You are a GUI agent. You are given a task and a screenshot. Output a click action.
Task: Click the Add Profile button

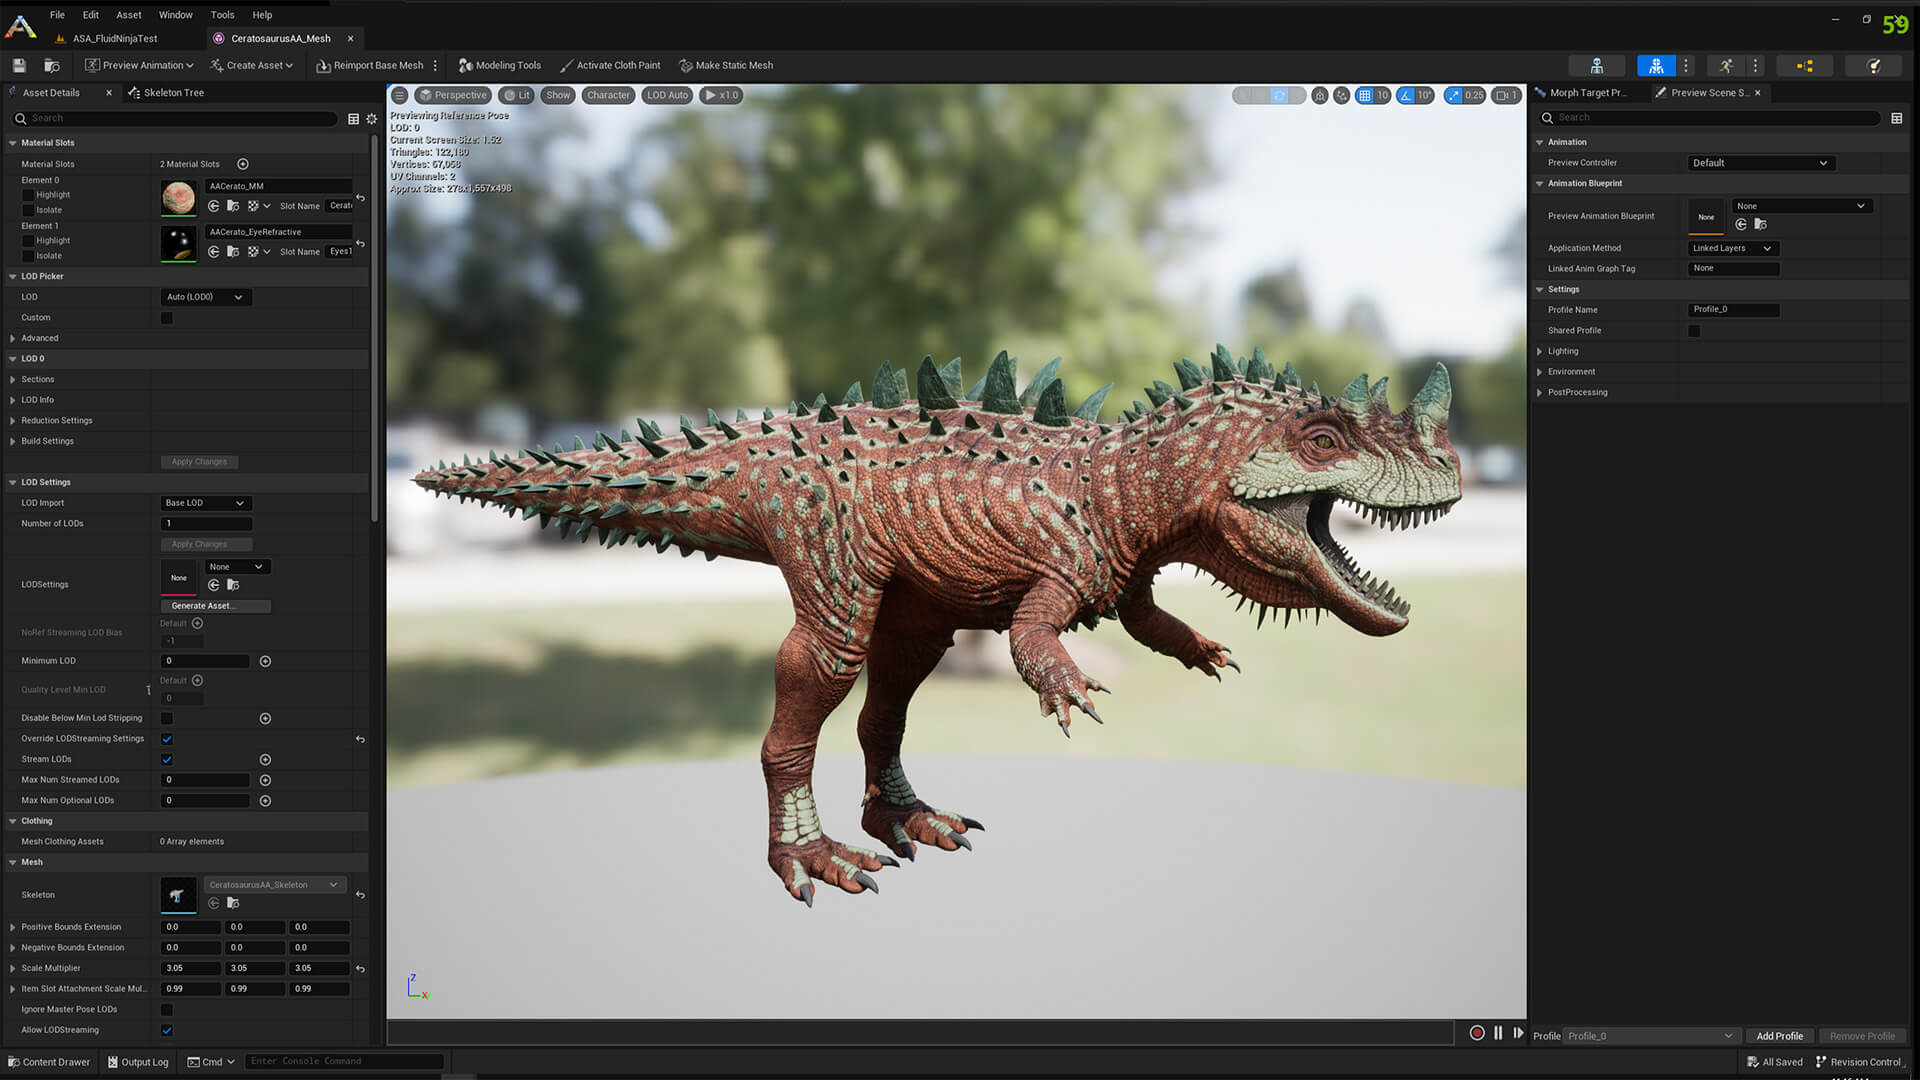point(1779,1036)
